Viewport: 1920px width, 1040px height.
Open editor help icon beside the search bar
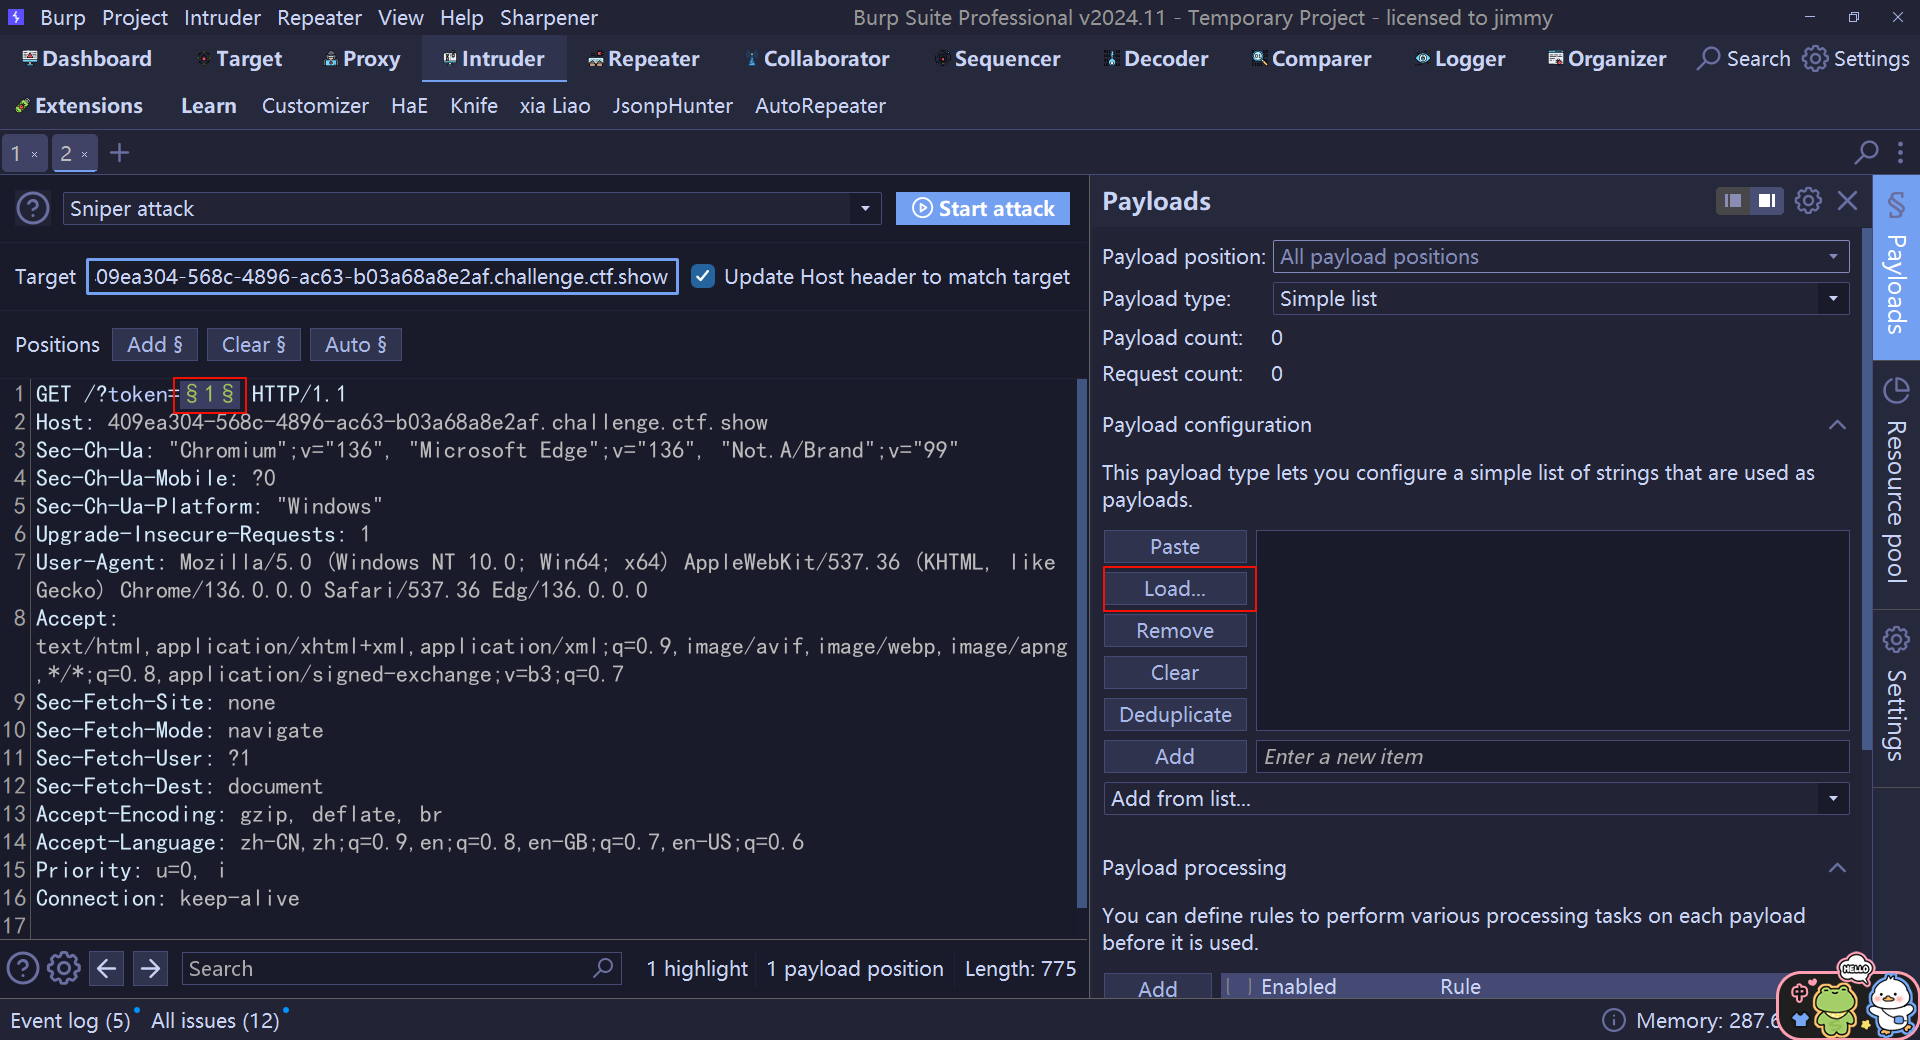[23, 968]
